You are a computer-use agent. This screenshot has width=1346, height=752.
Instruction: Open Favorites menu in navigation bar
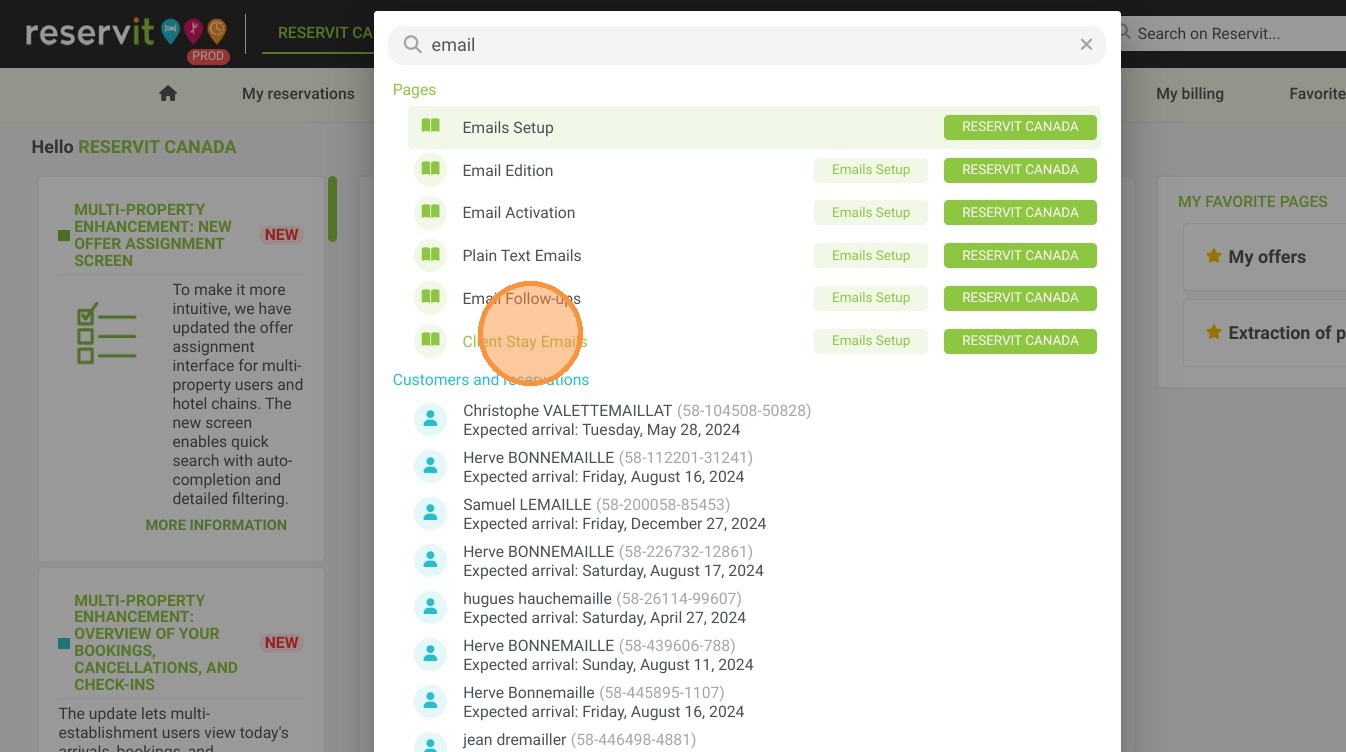click(x=1317, y=94)
